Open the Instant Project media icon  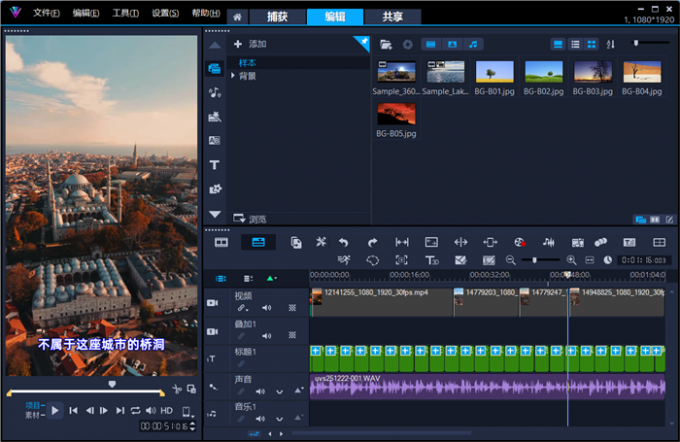(215, 117)
